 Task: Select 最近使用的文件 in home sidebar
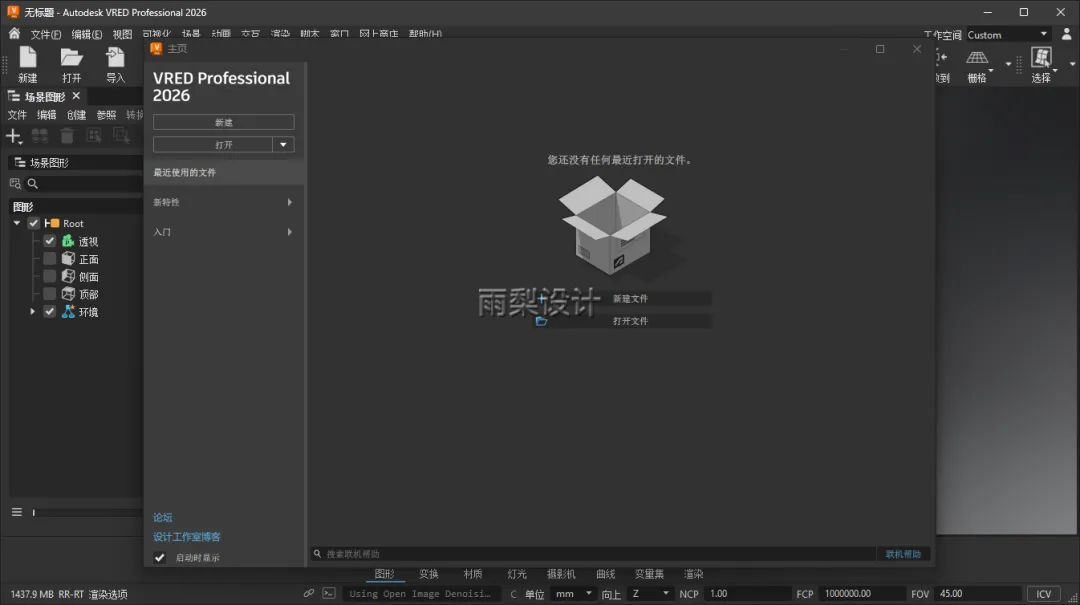pos(225,172)
